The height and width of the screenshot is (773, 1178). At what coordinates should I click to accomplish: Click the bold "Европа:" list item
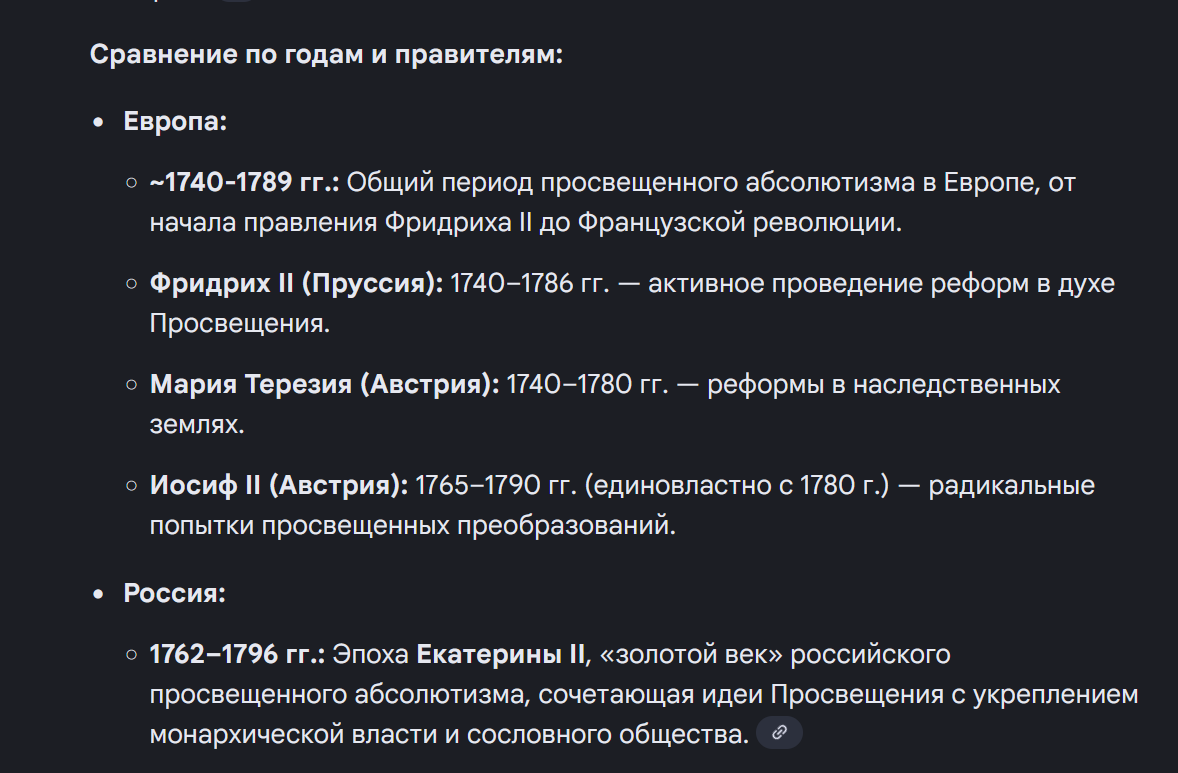coord(175,122)
